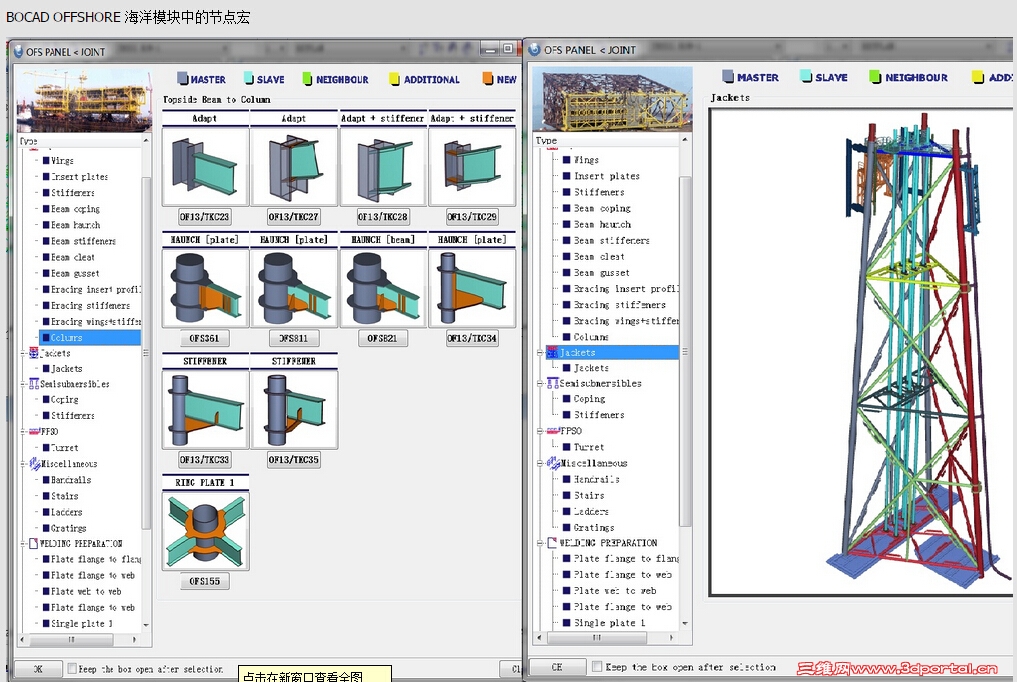Click the OF13/TKC23 label button
The image size is (1017, 682).
point(204,217)
